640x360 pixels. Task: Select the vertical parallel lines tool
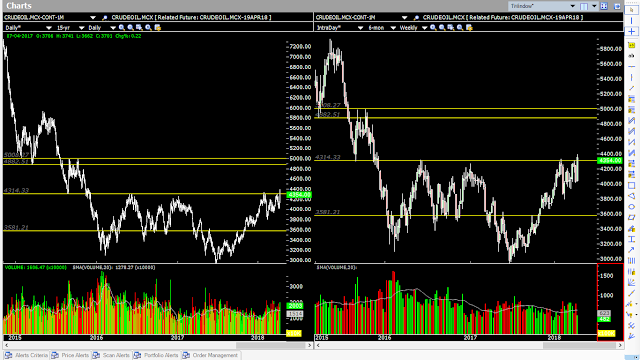(631, 261)
